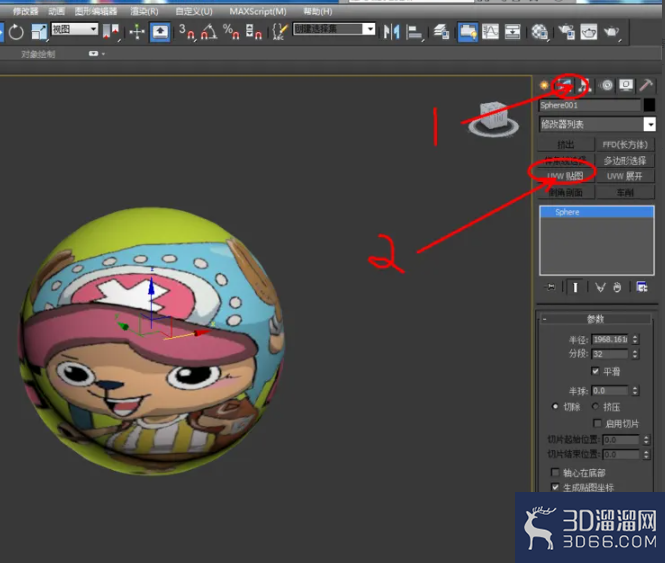665x563 pixels.
Task: Open the Display panel tab
Action: click(626, 86)
